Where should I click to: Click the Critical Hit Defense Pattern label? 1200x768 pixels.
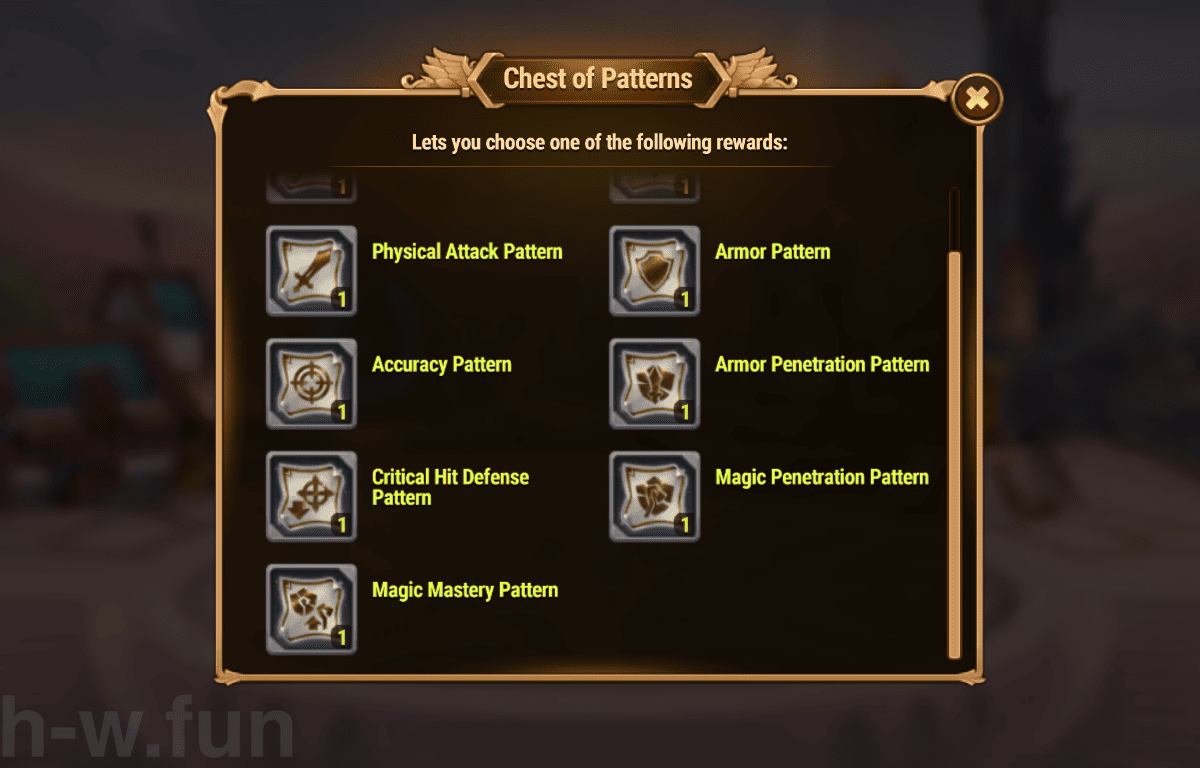pos(450,488)
